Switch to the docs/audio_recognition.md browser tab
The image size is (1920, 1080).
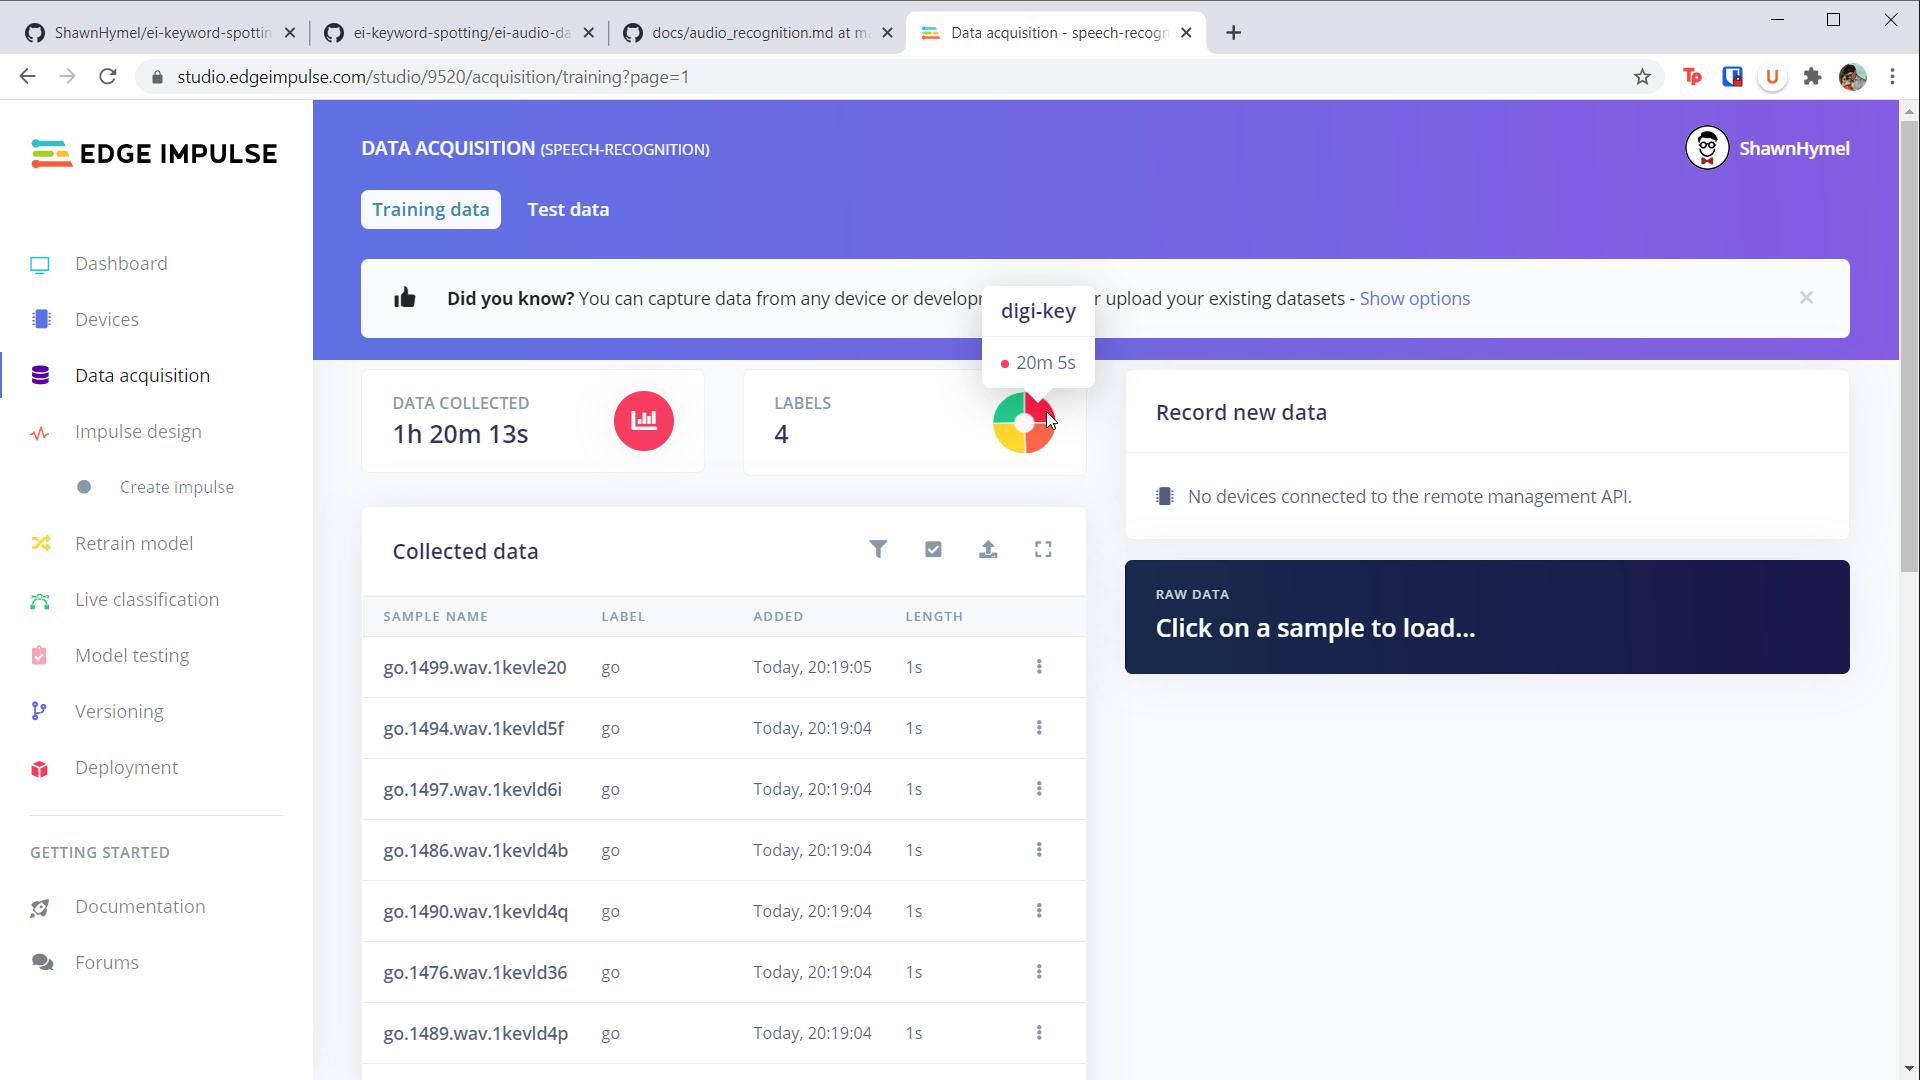click(x=750, y=32)
